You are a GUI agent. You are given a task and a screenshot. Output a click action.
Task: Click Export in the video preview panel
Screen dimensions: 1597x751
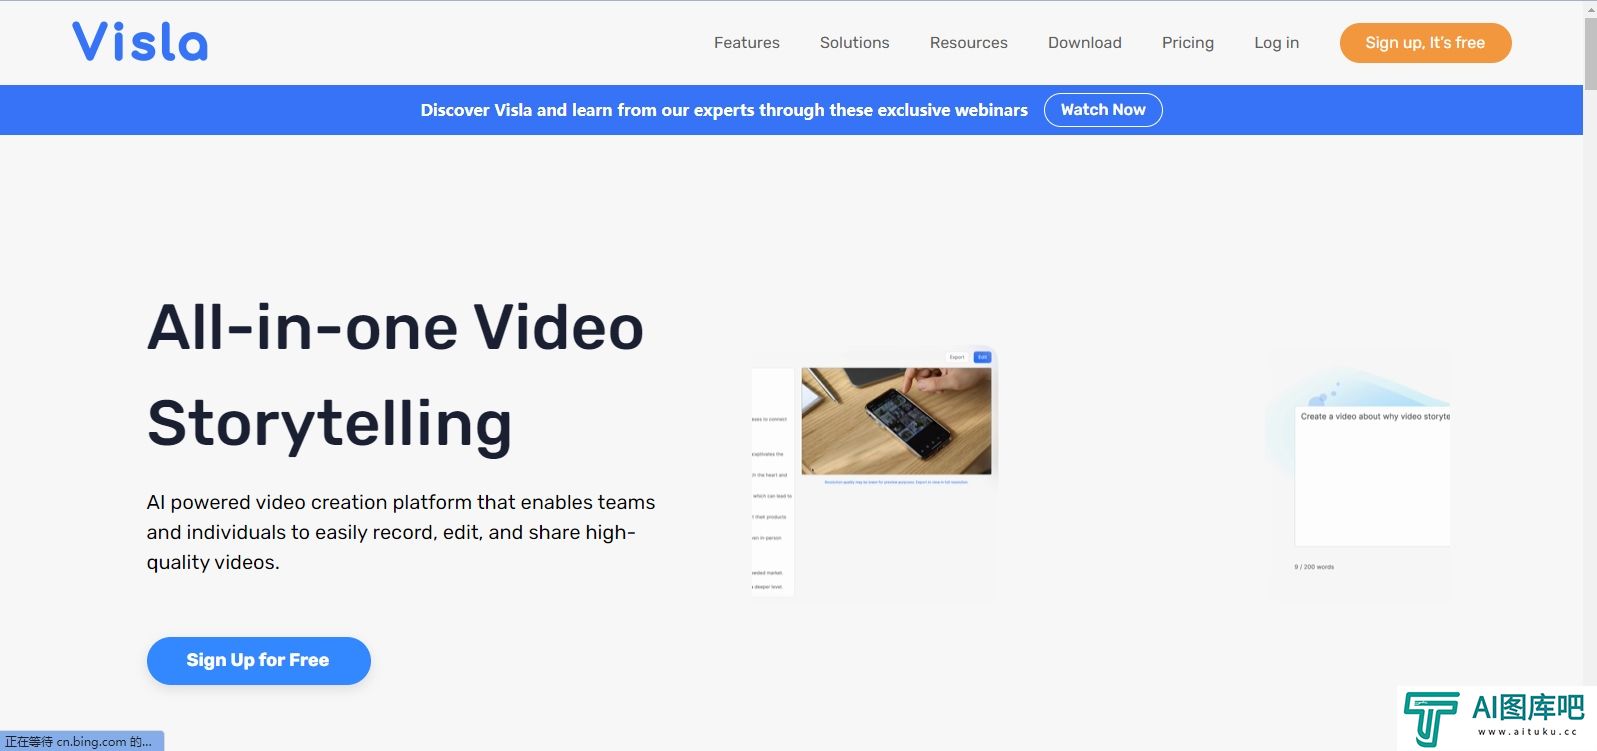[x=957, y=357]
